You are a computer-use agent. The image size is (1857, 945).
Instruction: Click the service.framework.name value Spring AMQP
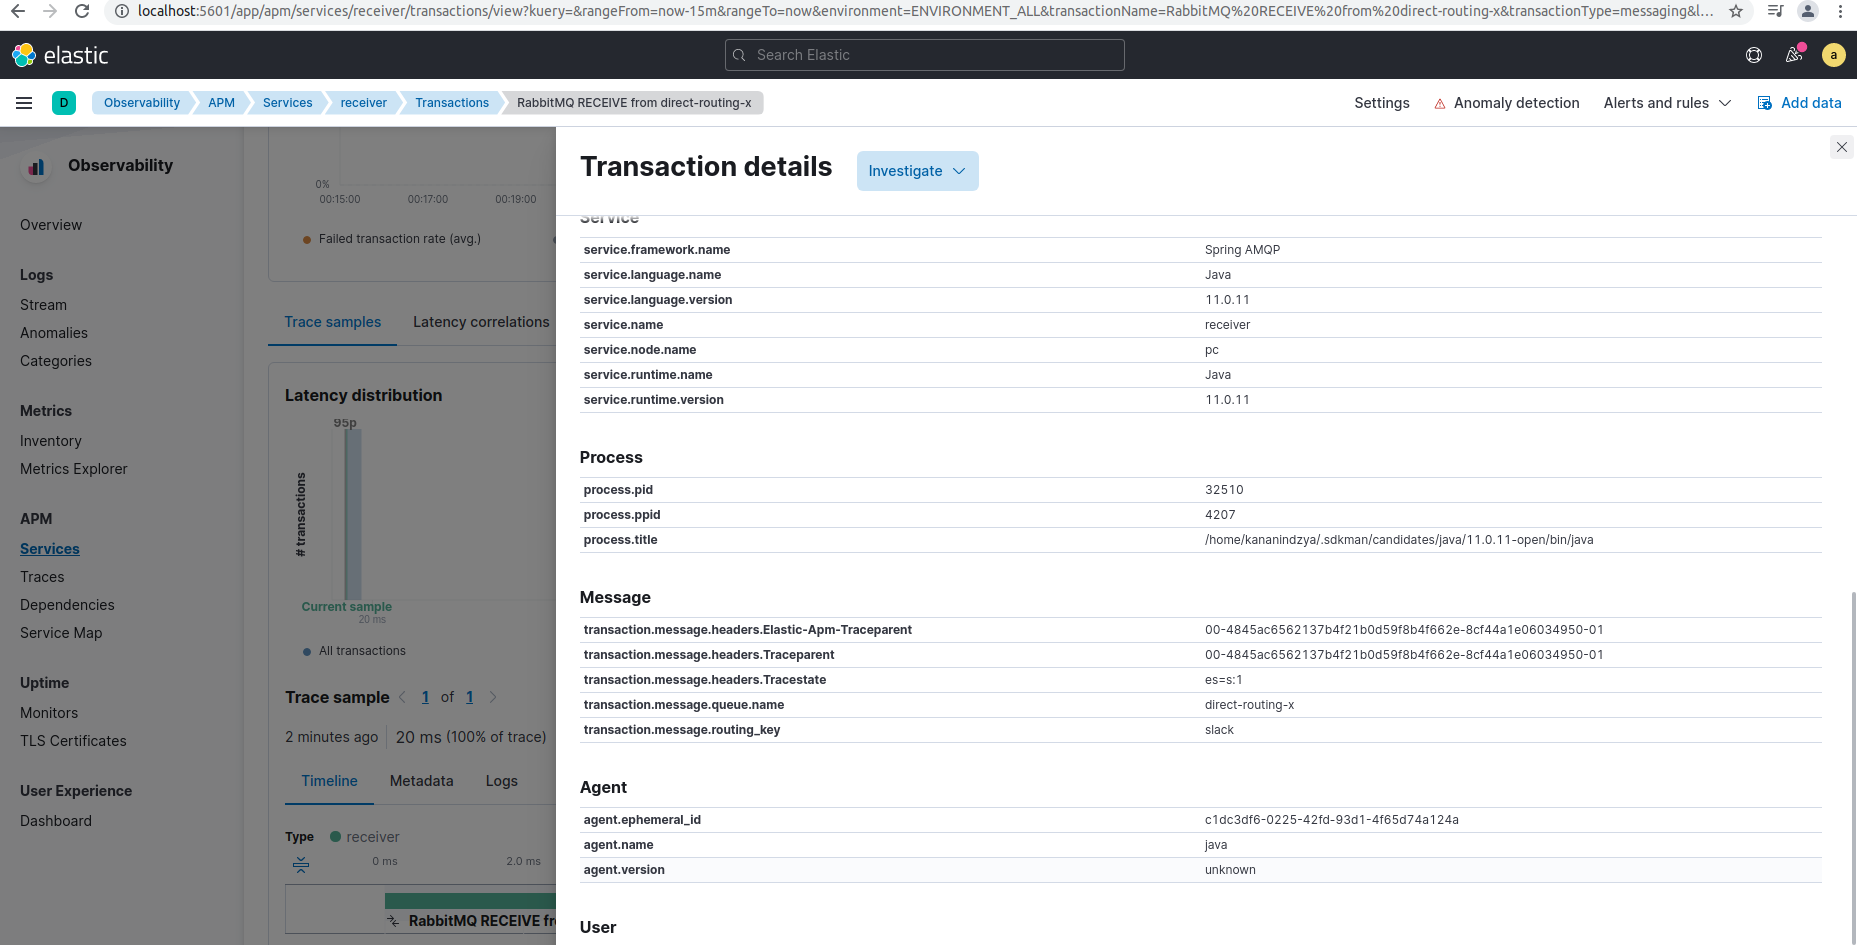coord(1242,250)
